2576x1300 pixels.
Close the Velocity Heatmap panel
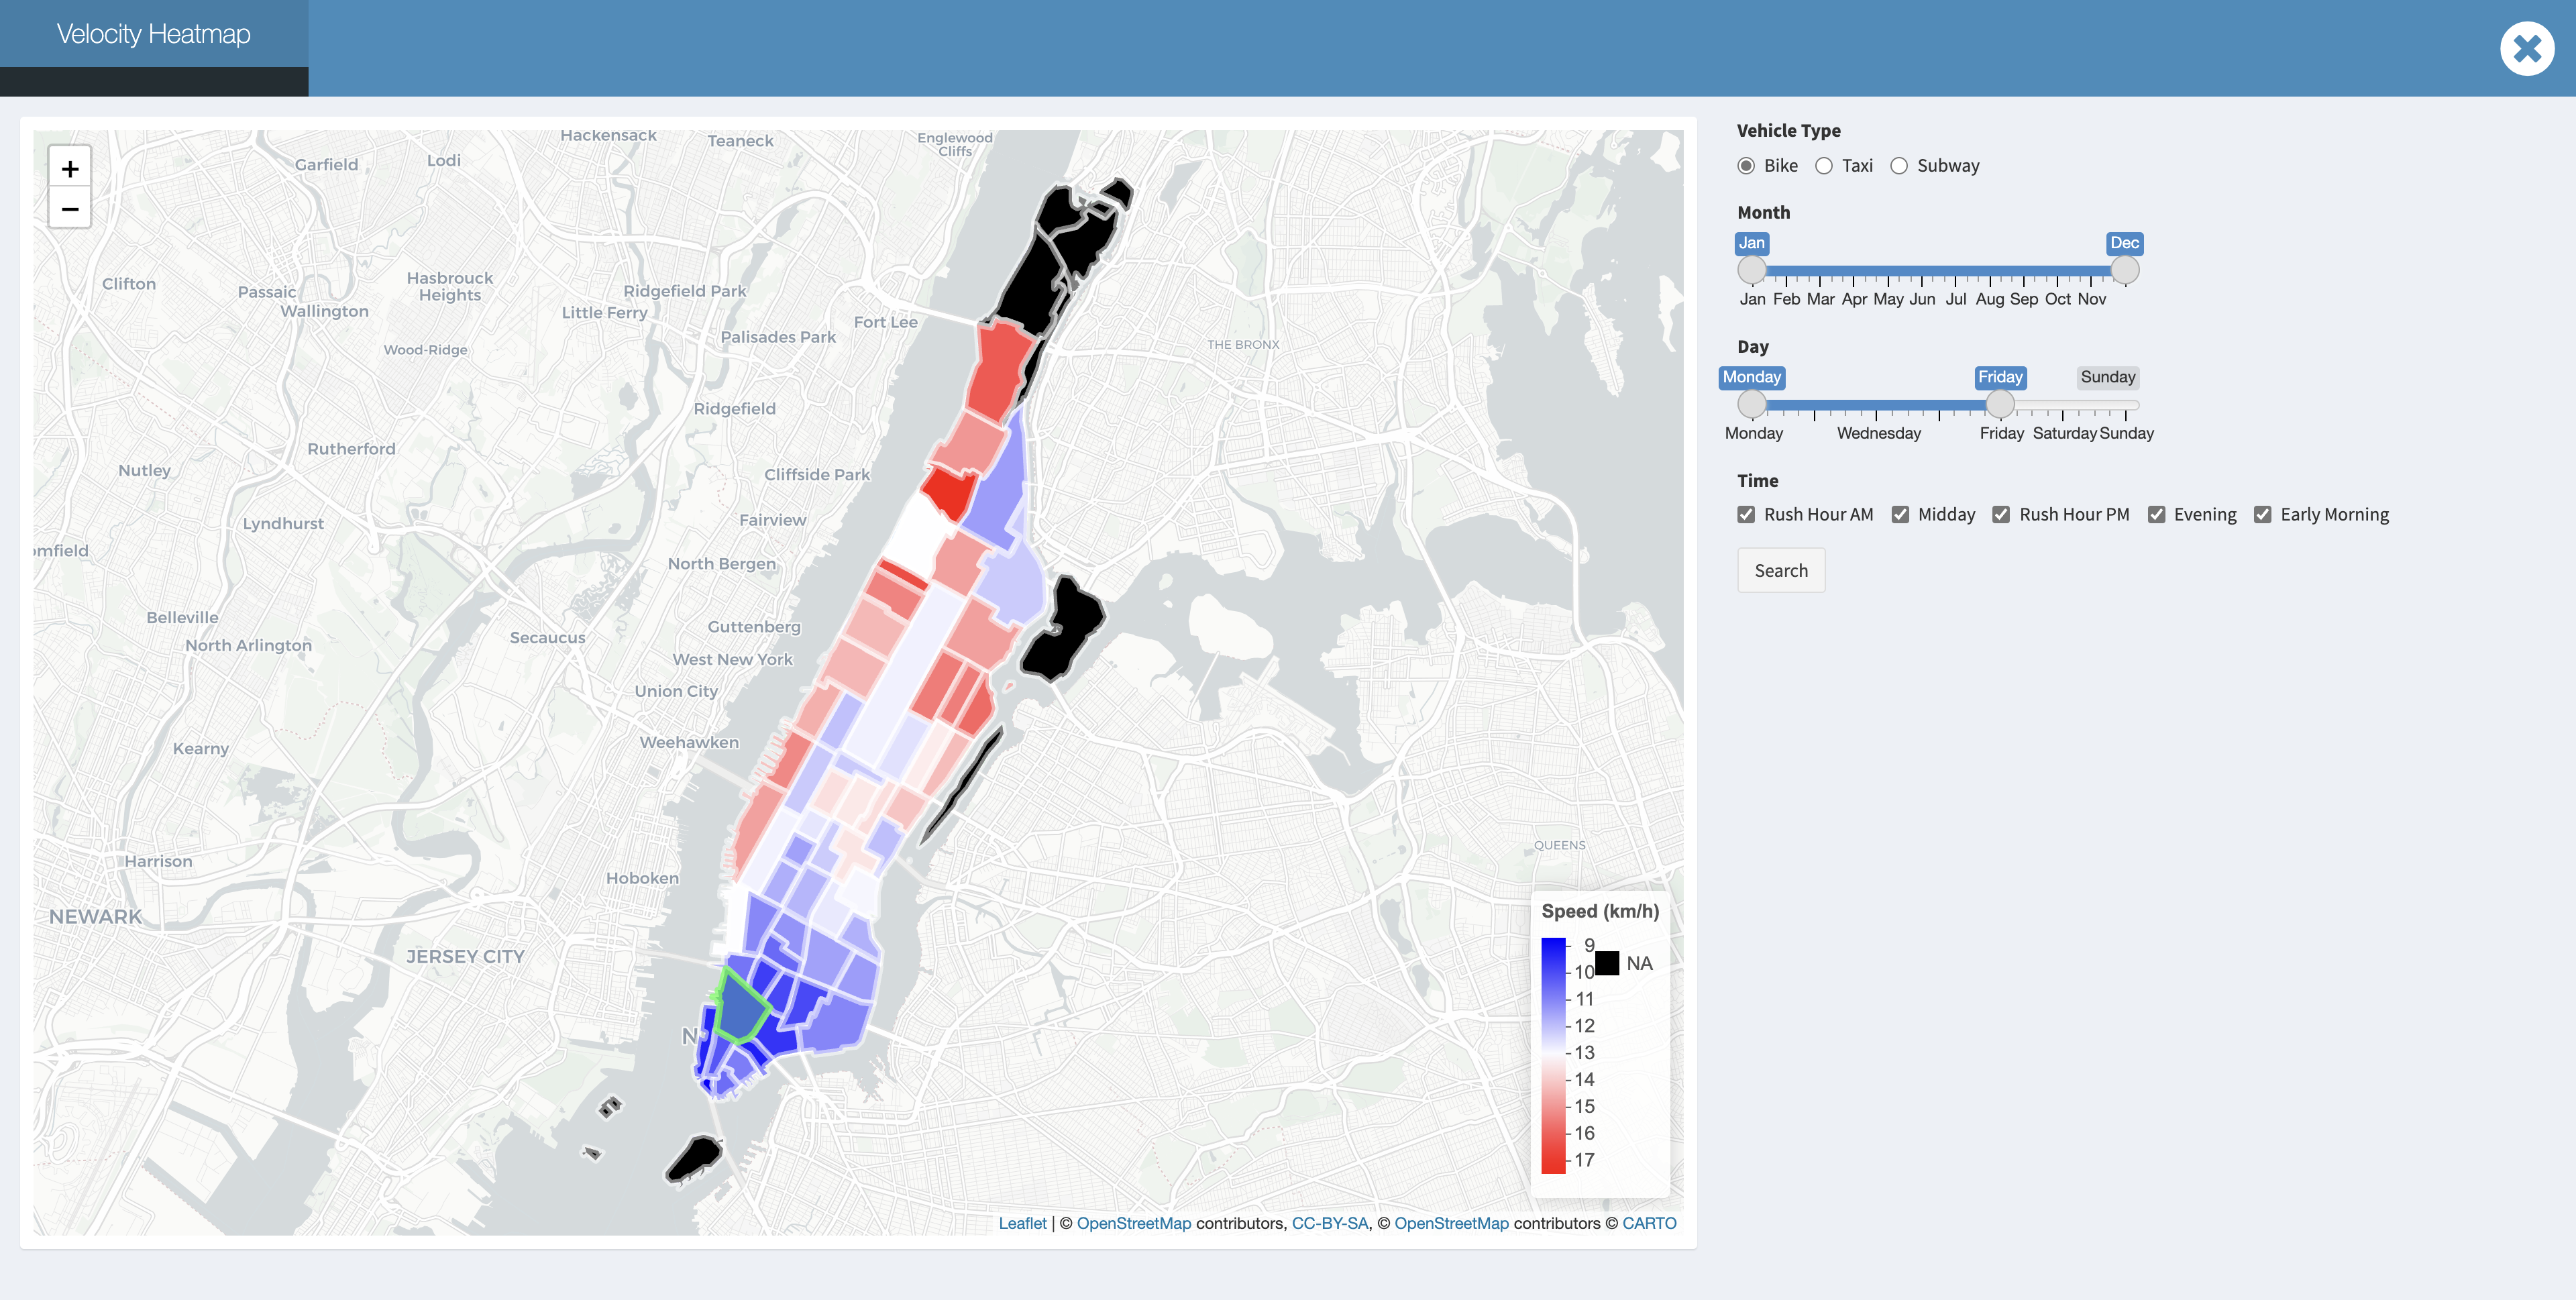pos(2526,48)
